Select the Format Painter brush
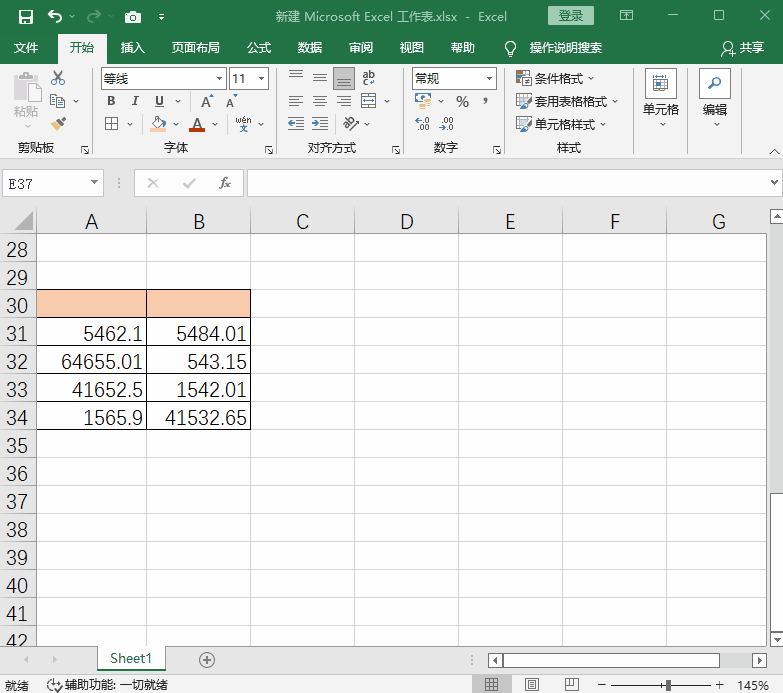 (58, 123)
